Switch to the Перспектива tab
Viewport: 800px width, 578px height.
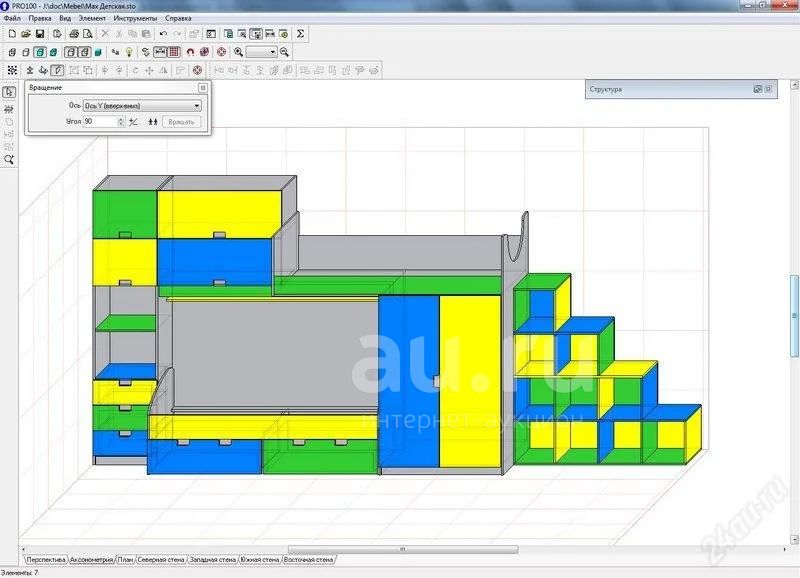pos(46,560)
